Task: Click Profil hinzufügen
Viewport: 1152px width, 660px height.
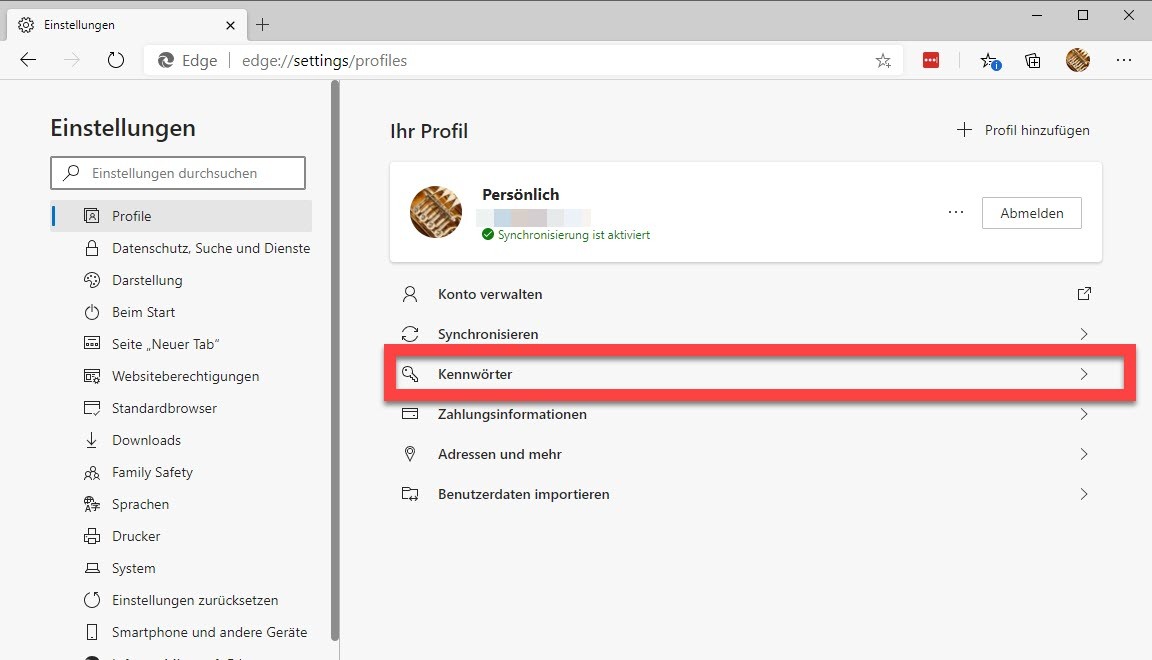Action: [1024, 130]
